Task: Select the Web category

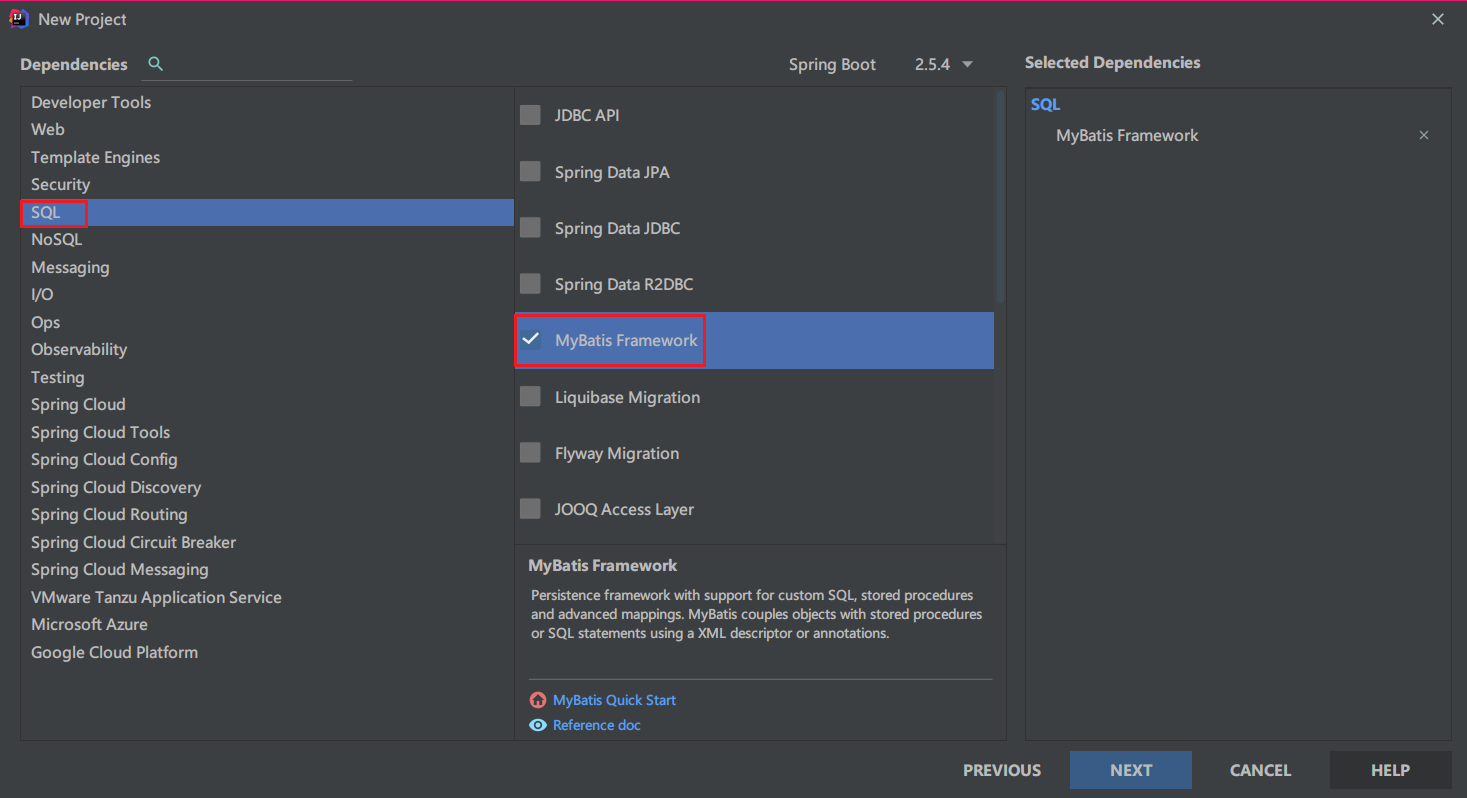Action: [267, 129]
